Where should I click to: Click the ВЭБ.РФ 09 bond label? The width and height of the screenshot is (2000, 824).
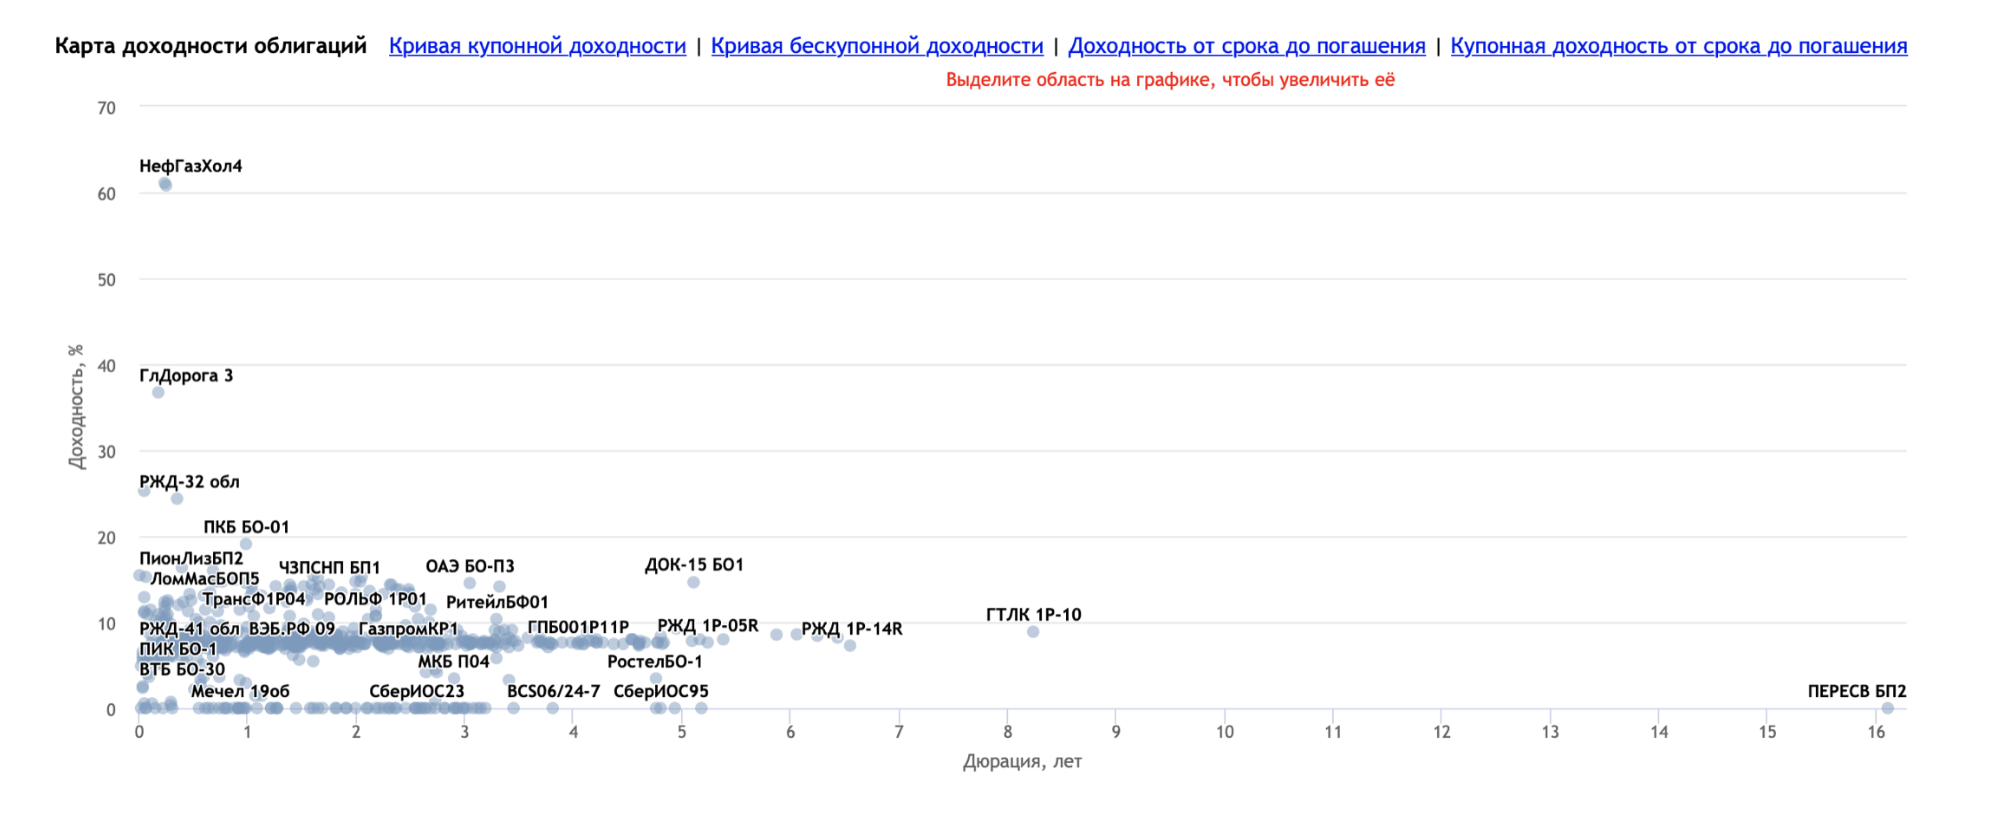(x=292, y=629)
